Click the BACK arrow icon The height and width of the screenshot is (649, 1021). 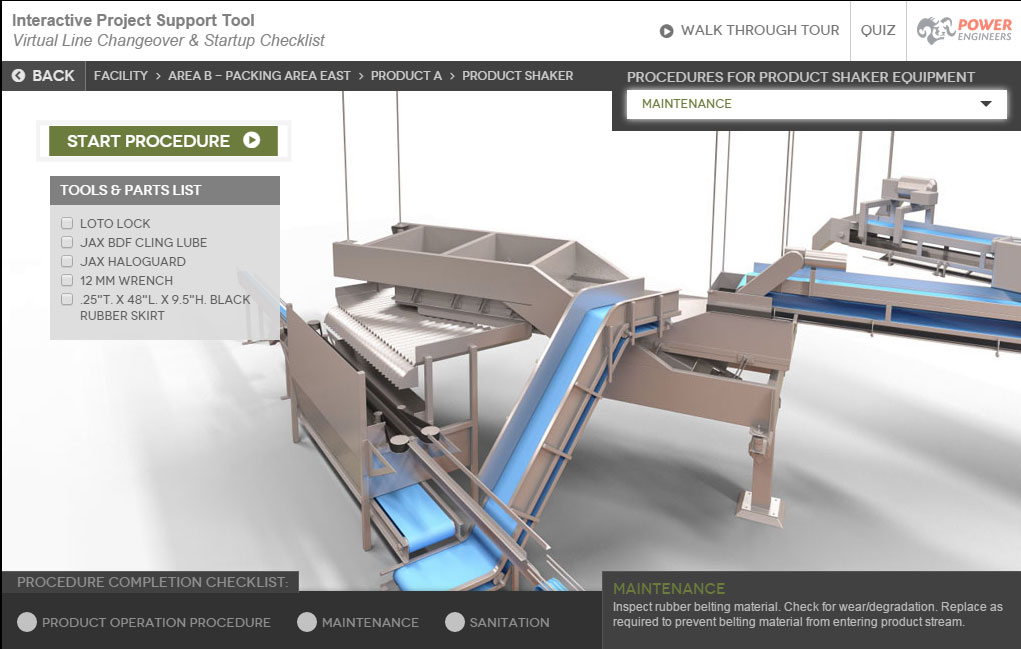coord(18,76)
